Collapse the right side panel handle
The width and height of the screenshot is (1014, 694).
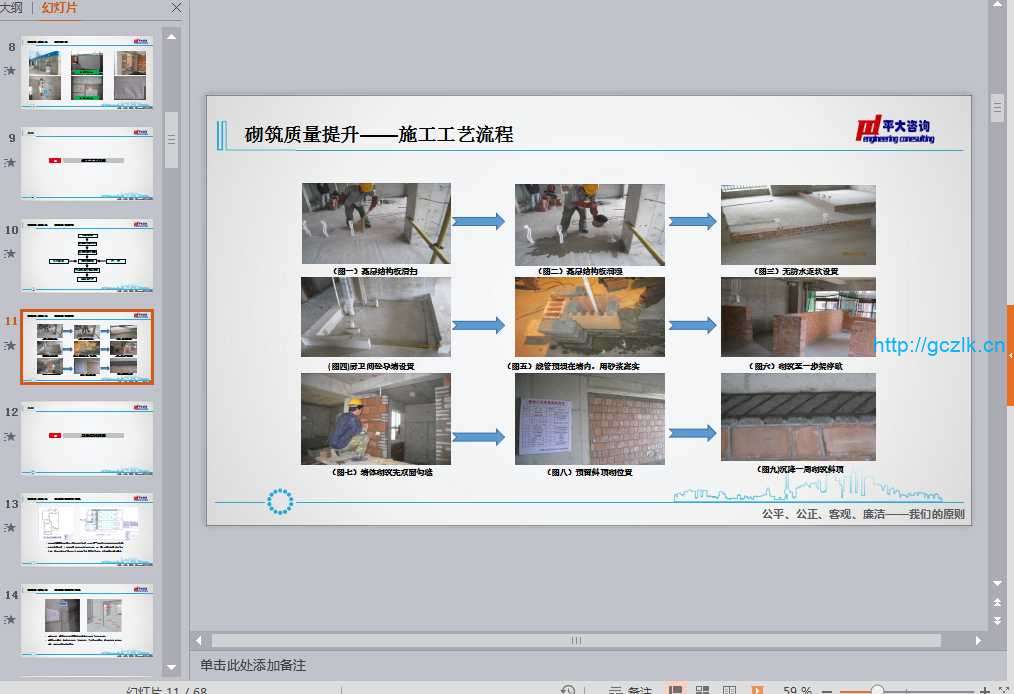coord(1009,355)
